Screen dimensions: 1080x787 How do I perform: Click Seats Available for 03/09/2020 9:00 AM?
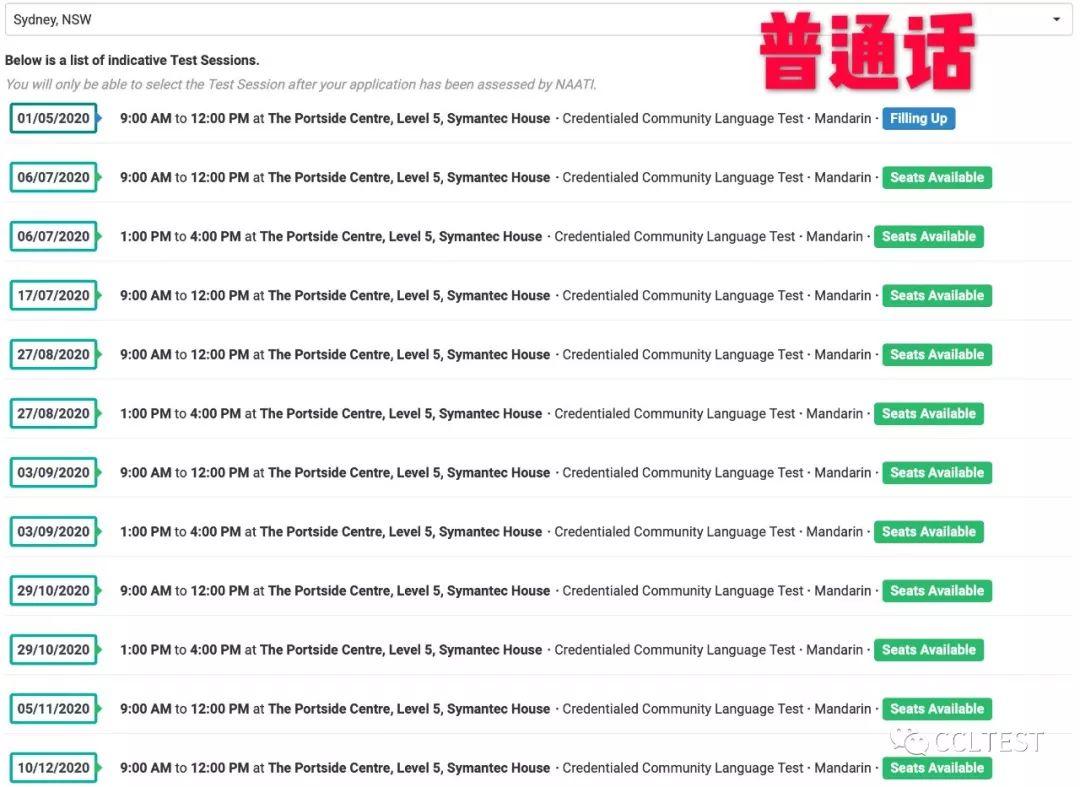click(x=937, y=473)
